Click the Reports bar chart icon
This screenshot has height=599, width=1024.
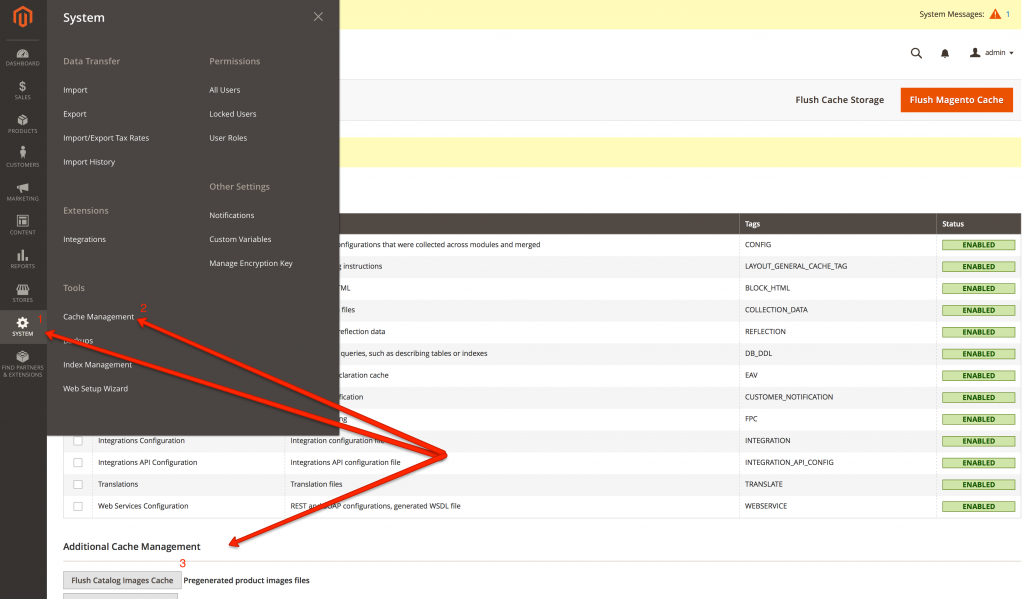22,259
